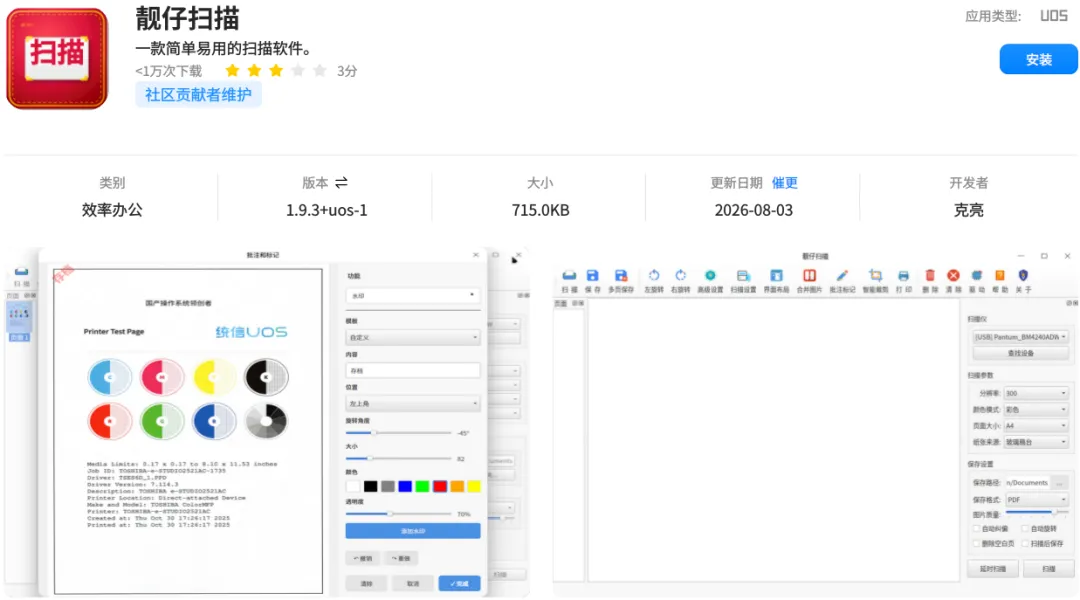
Task: Click the 查找设备 find device button
Action: tap(1020, 353)
